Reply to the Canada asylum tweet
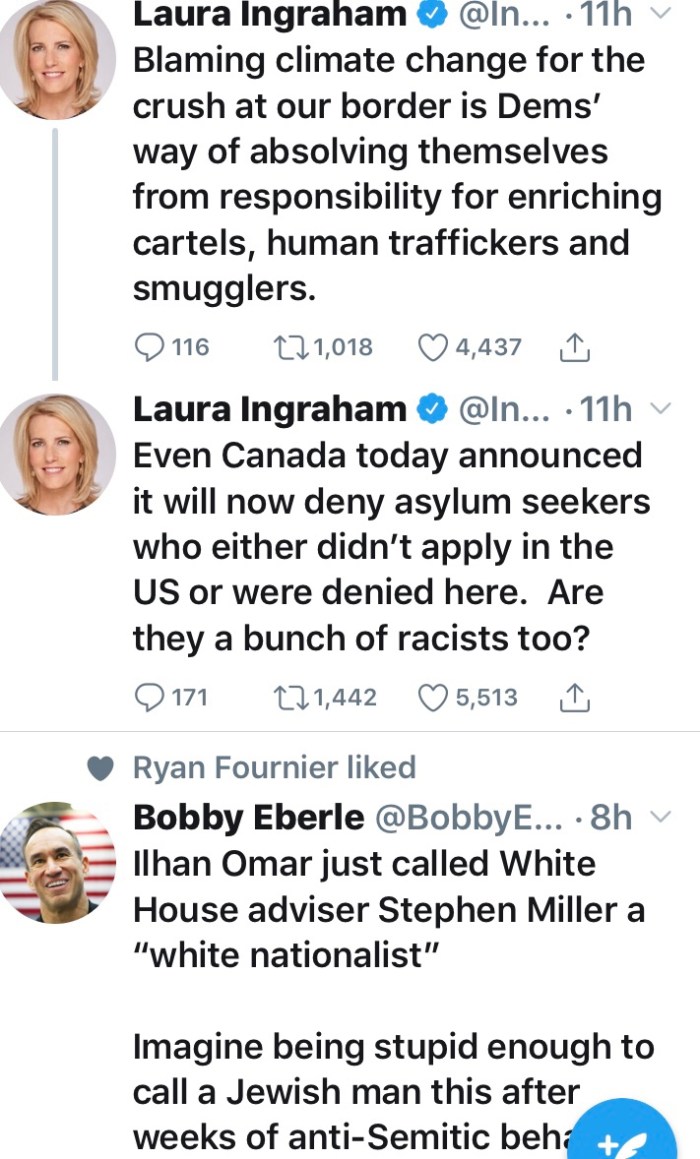The width and height of the screenshot is (700, 1159). [x=148, y=697]
